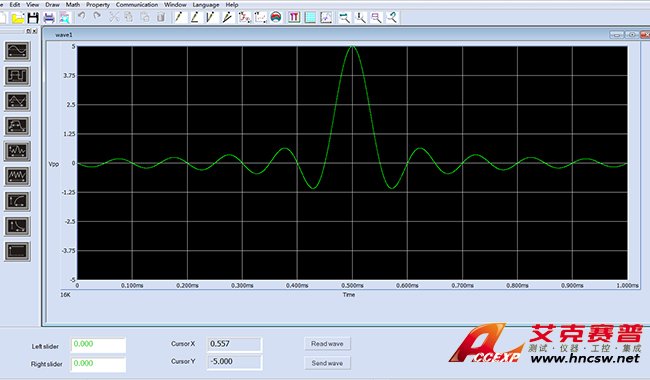Click the Save floppy disk icon

[x=33, y=17]
